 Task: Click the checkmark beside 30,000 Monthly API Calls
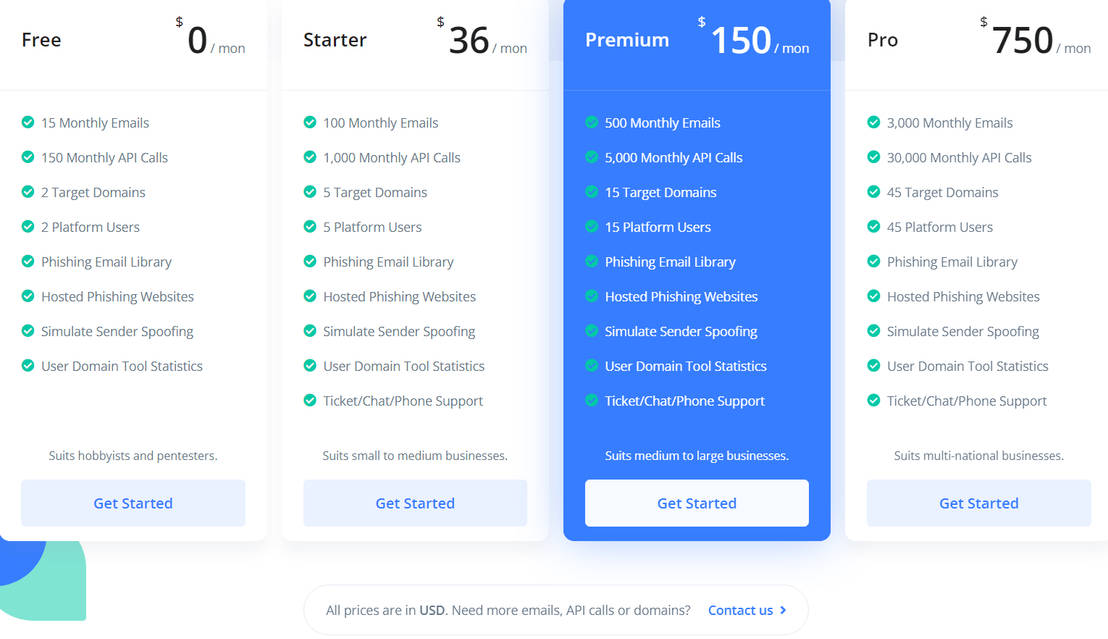coord(873,157)
